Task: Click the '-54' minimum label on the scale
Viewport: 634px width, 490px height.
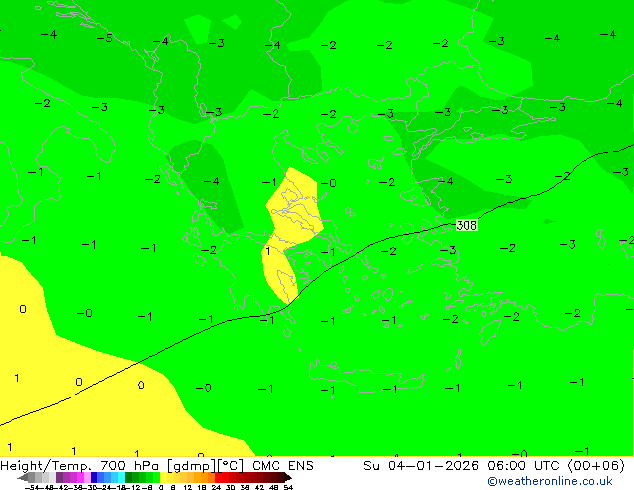Action: pyautogui.click(x=32, y=488)
